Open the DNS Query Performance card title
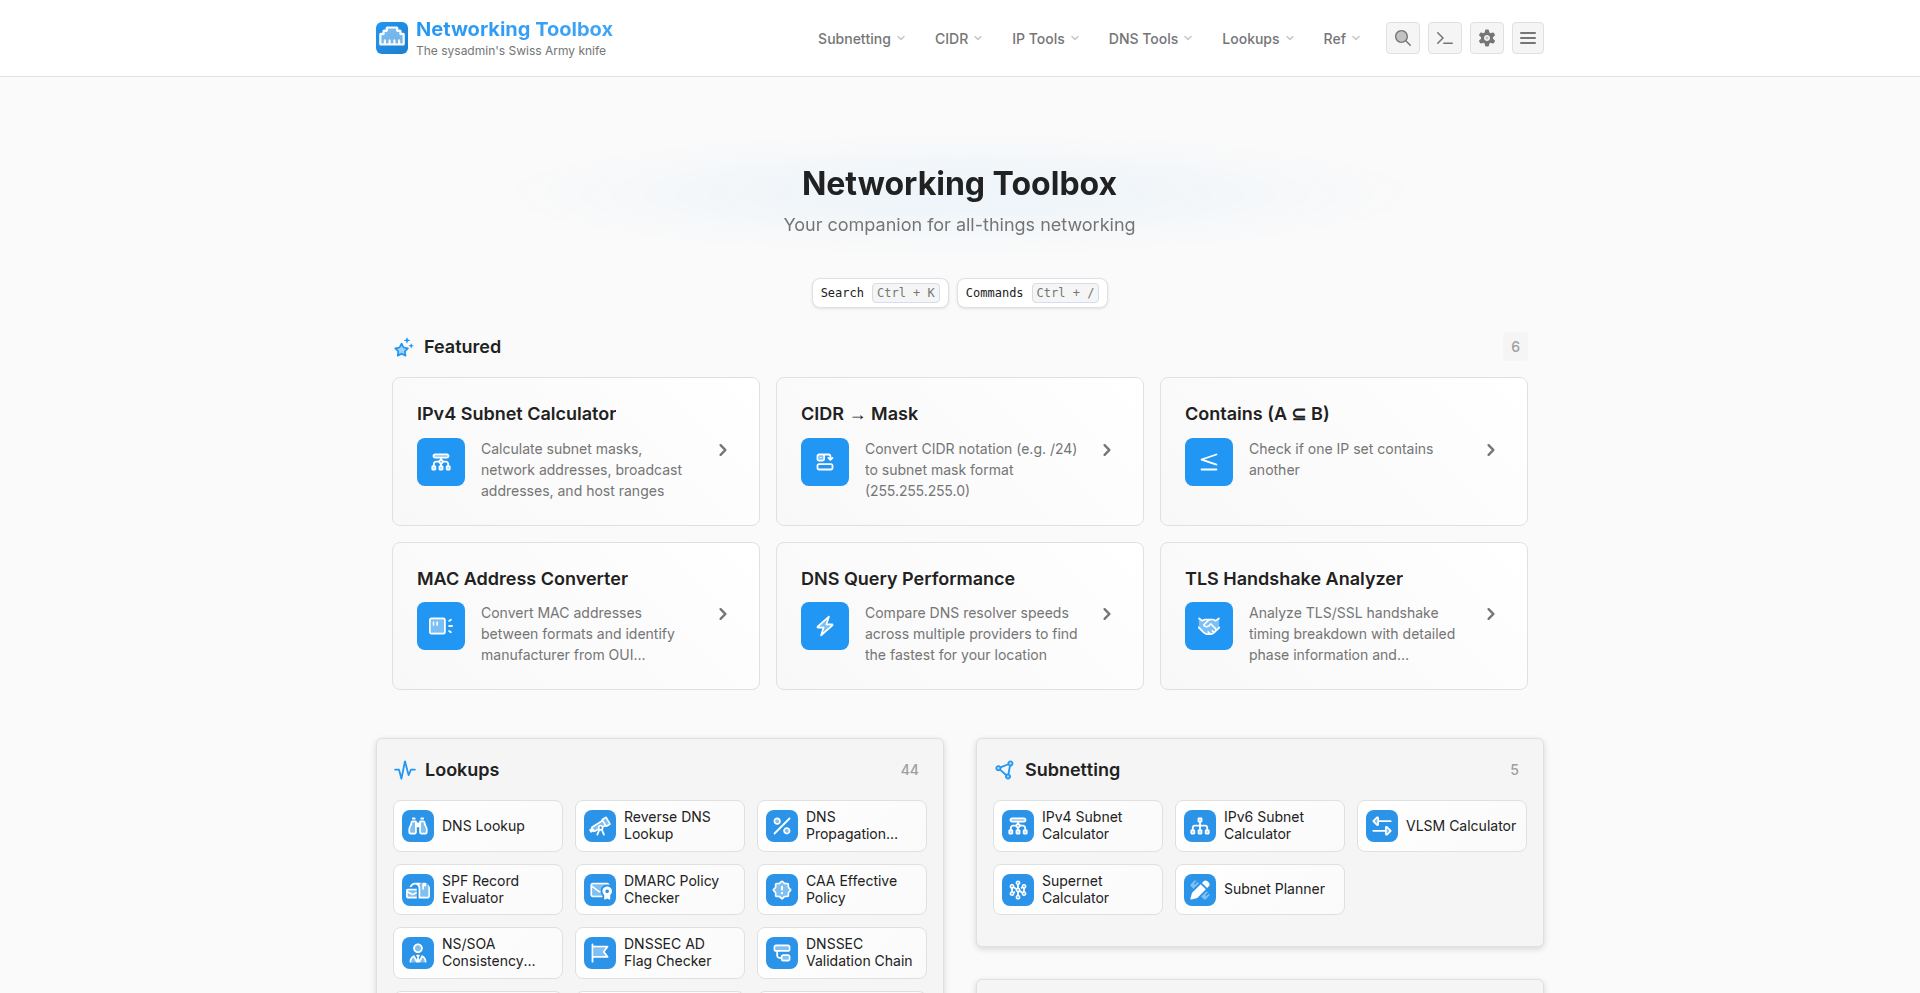 [x=908, y=579]
